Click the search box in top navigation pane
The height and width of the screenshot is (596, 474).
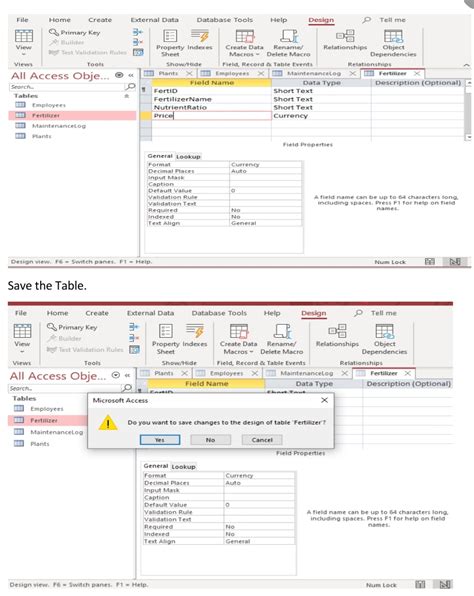tap(67, 87)
